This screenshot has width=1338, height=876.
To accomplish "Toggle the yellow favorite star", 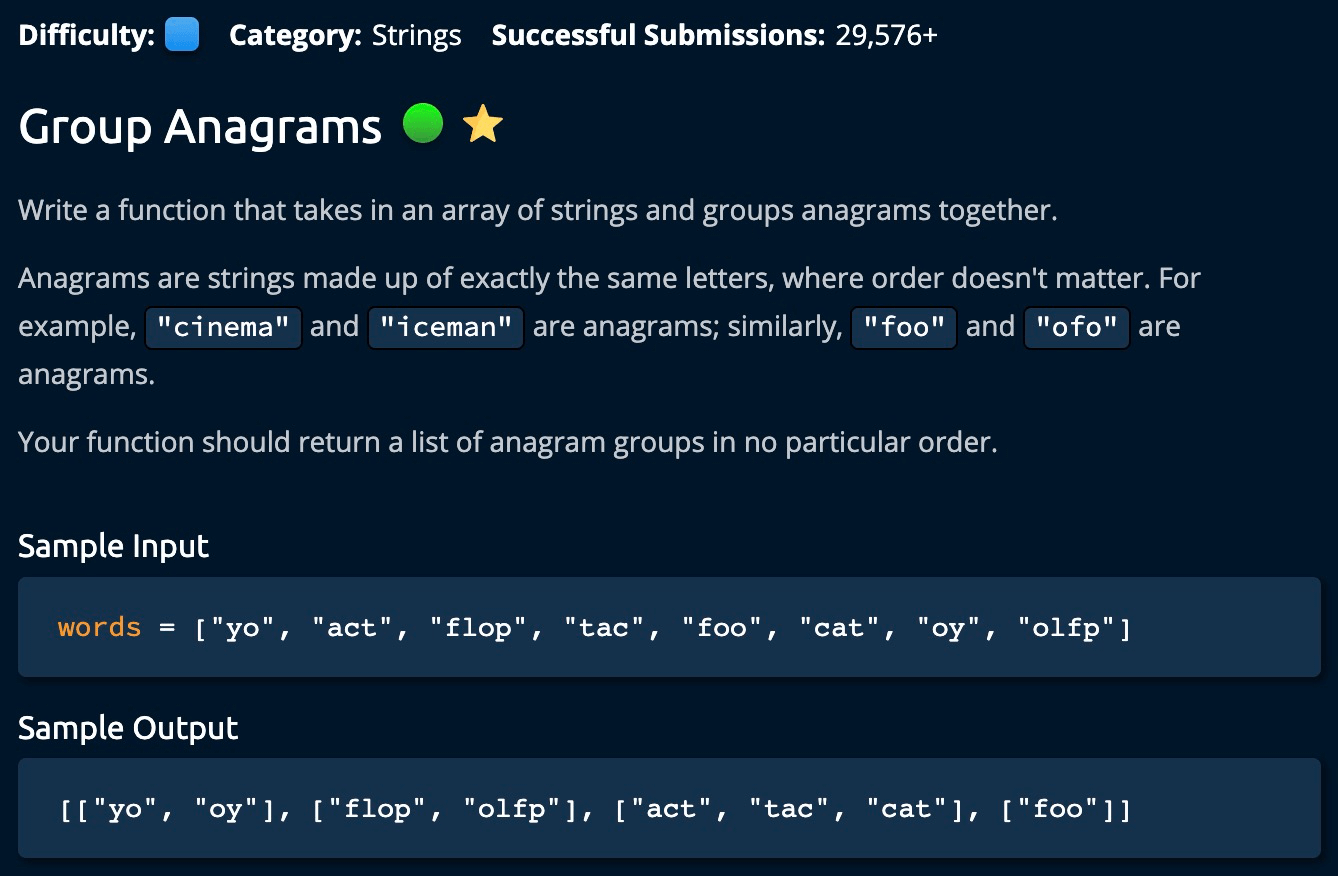I will 483,125.
